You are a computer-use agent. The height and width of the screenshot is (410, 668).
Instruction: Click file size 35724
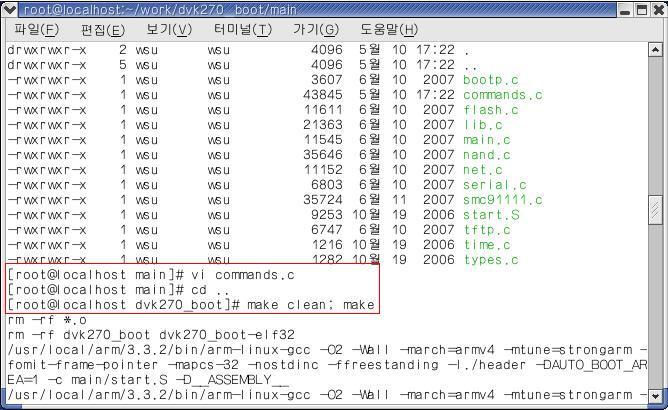322,199
